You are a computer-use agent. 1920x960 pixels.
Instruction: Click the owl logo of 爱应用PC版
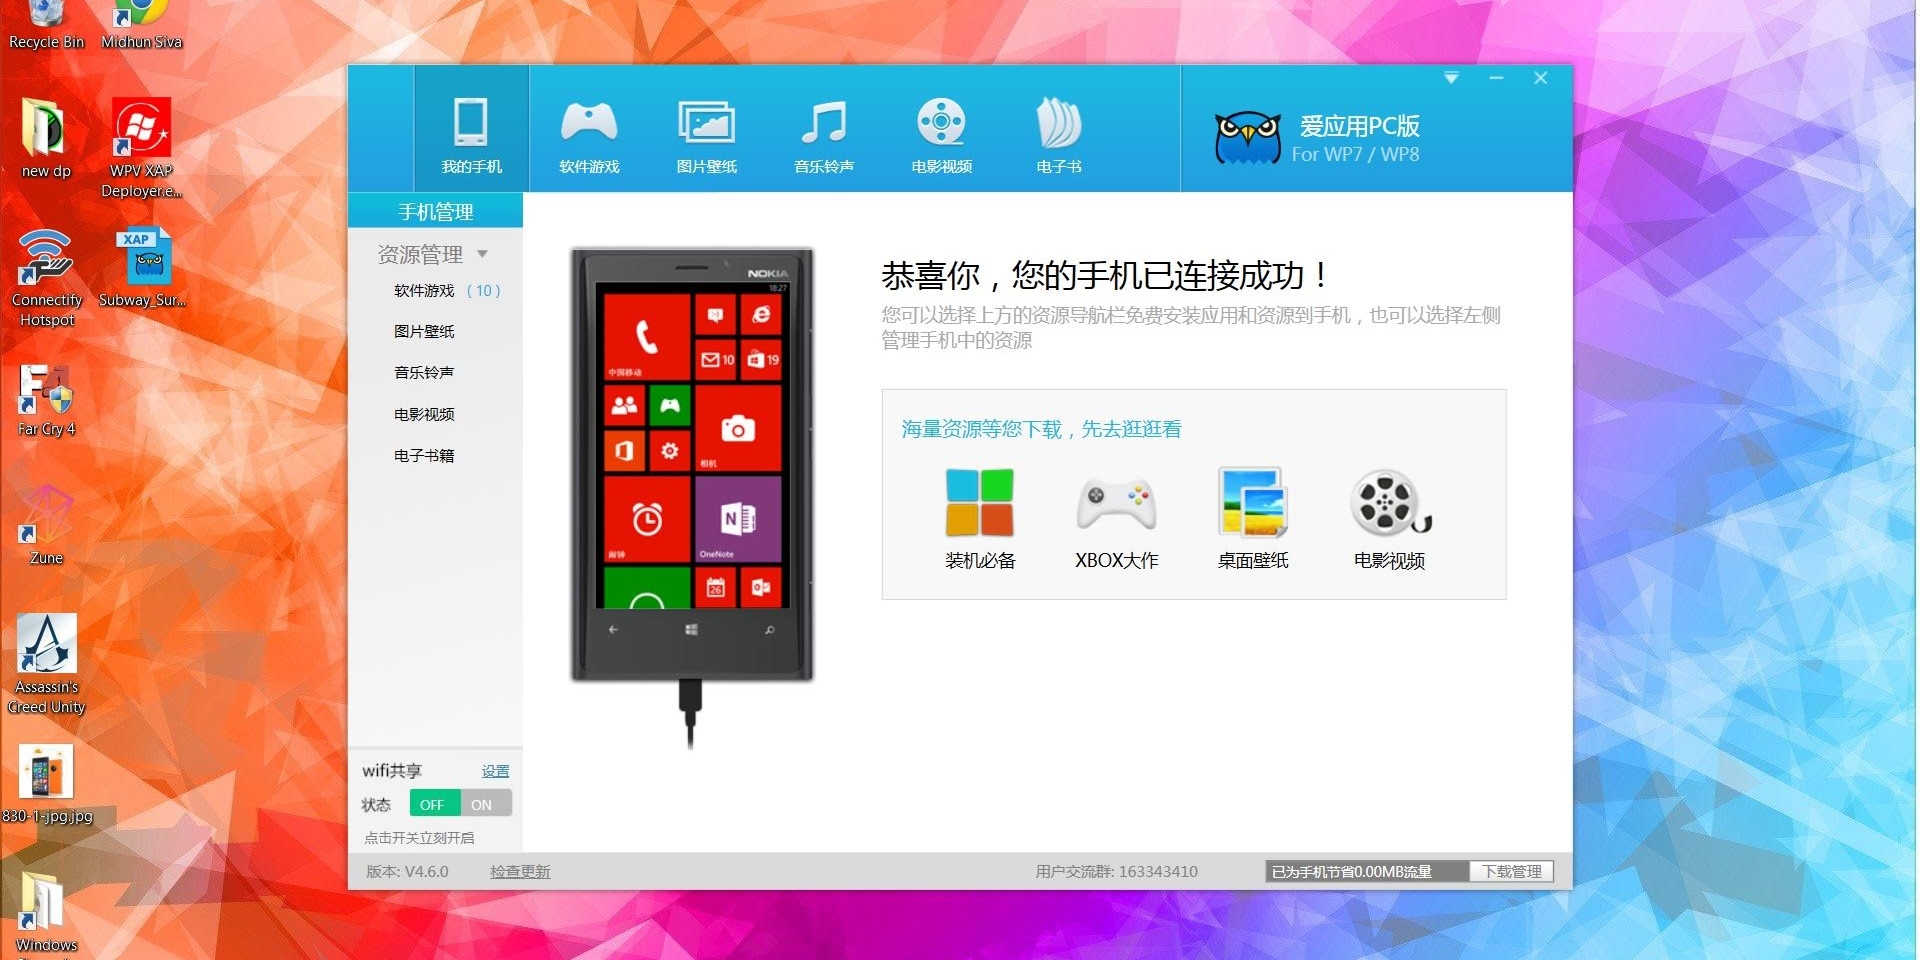click(x=1247, y=138)
